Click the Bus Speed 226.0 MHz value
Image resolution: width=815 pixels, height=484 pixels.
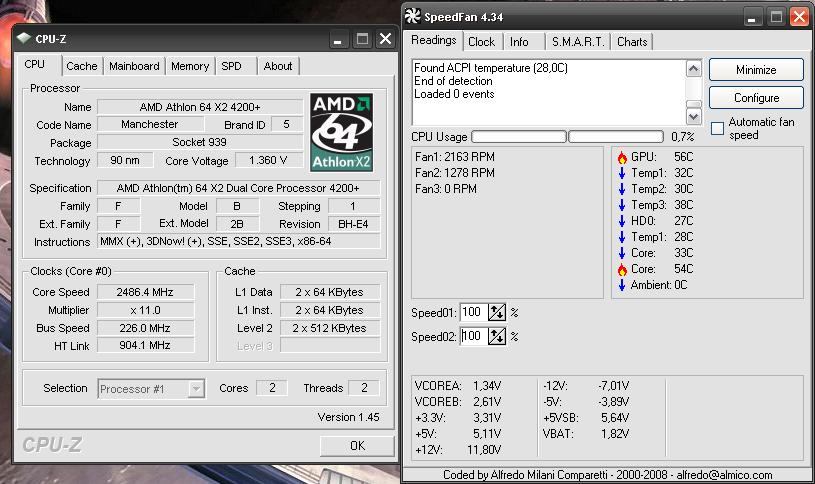coord(145,328)
